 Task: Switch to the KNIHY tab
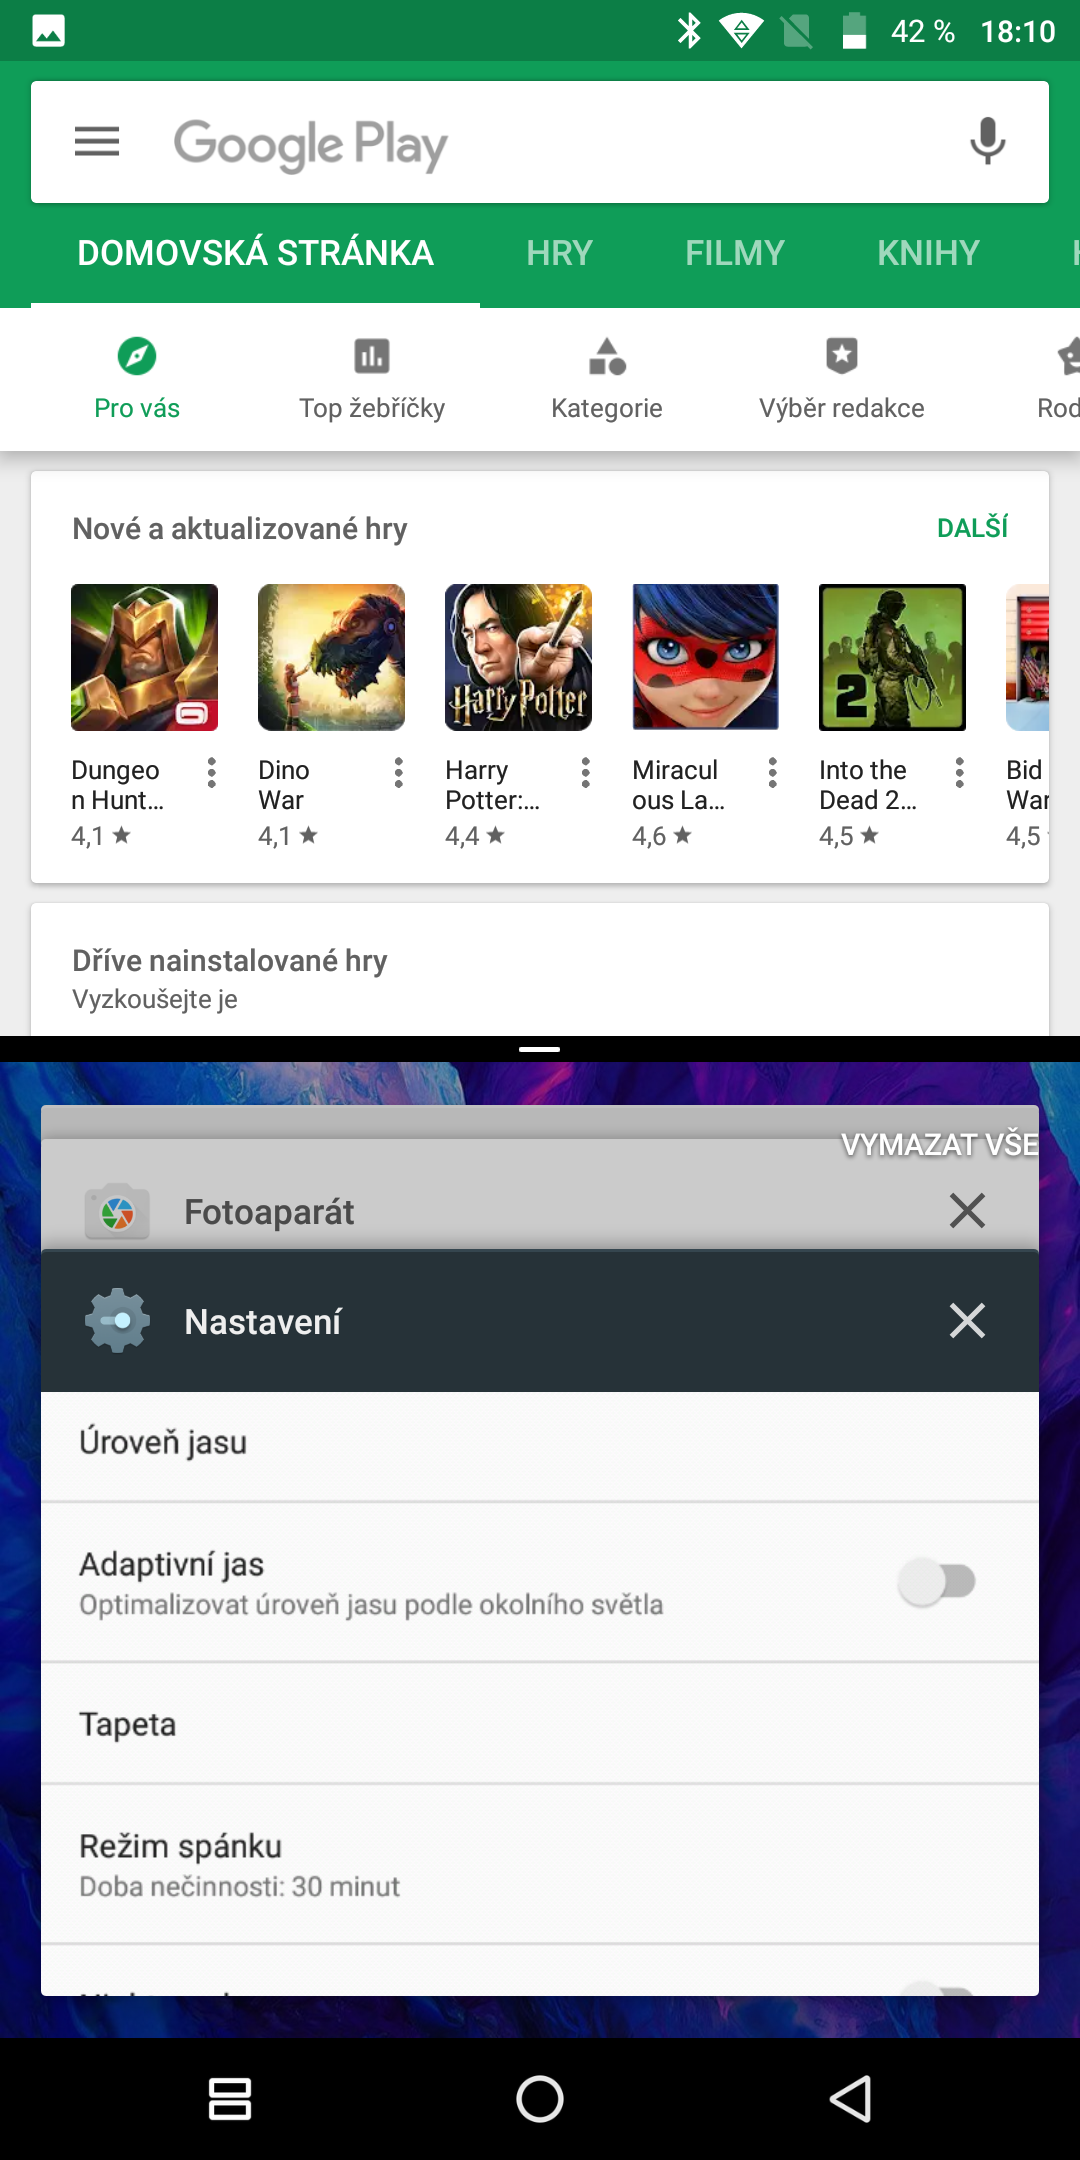click(928, 253)
